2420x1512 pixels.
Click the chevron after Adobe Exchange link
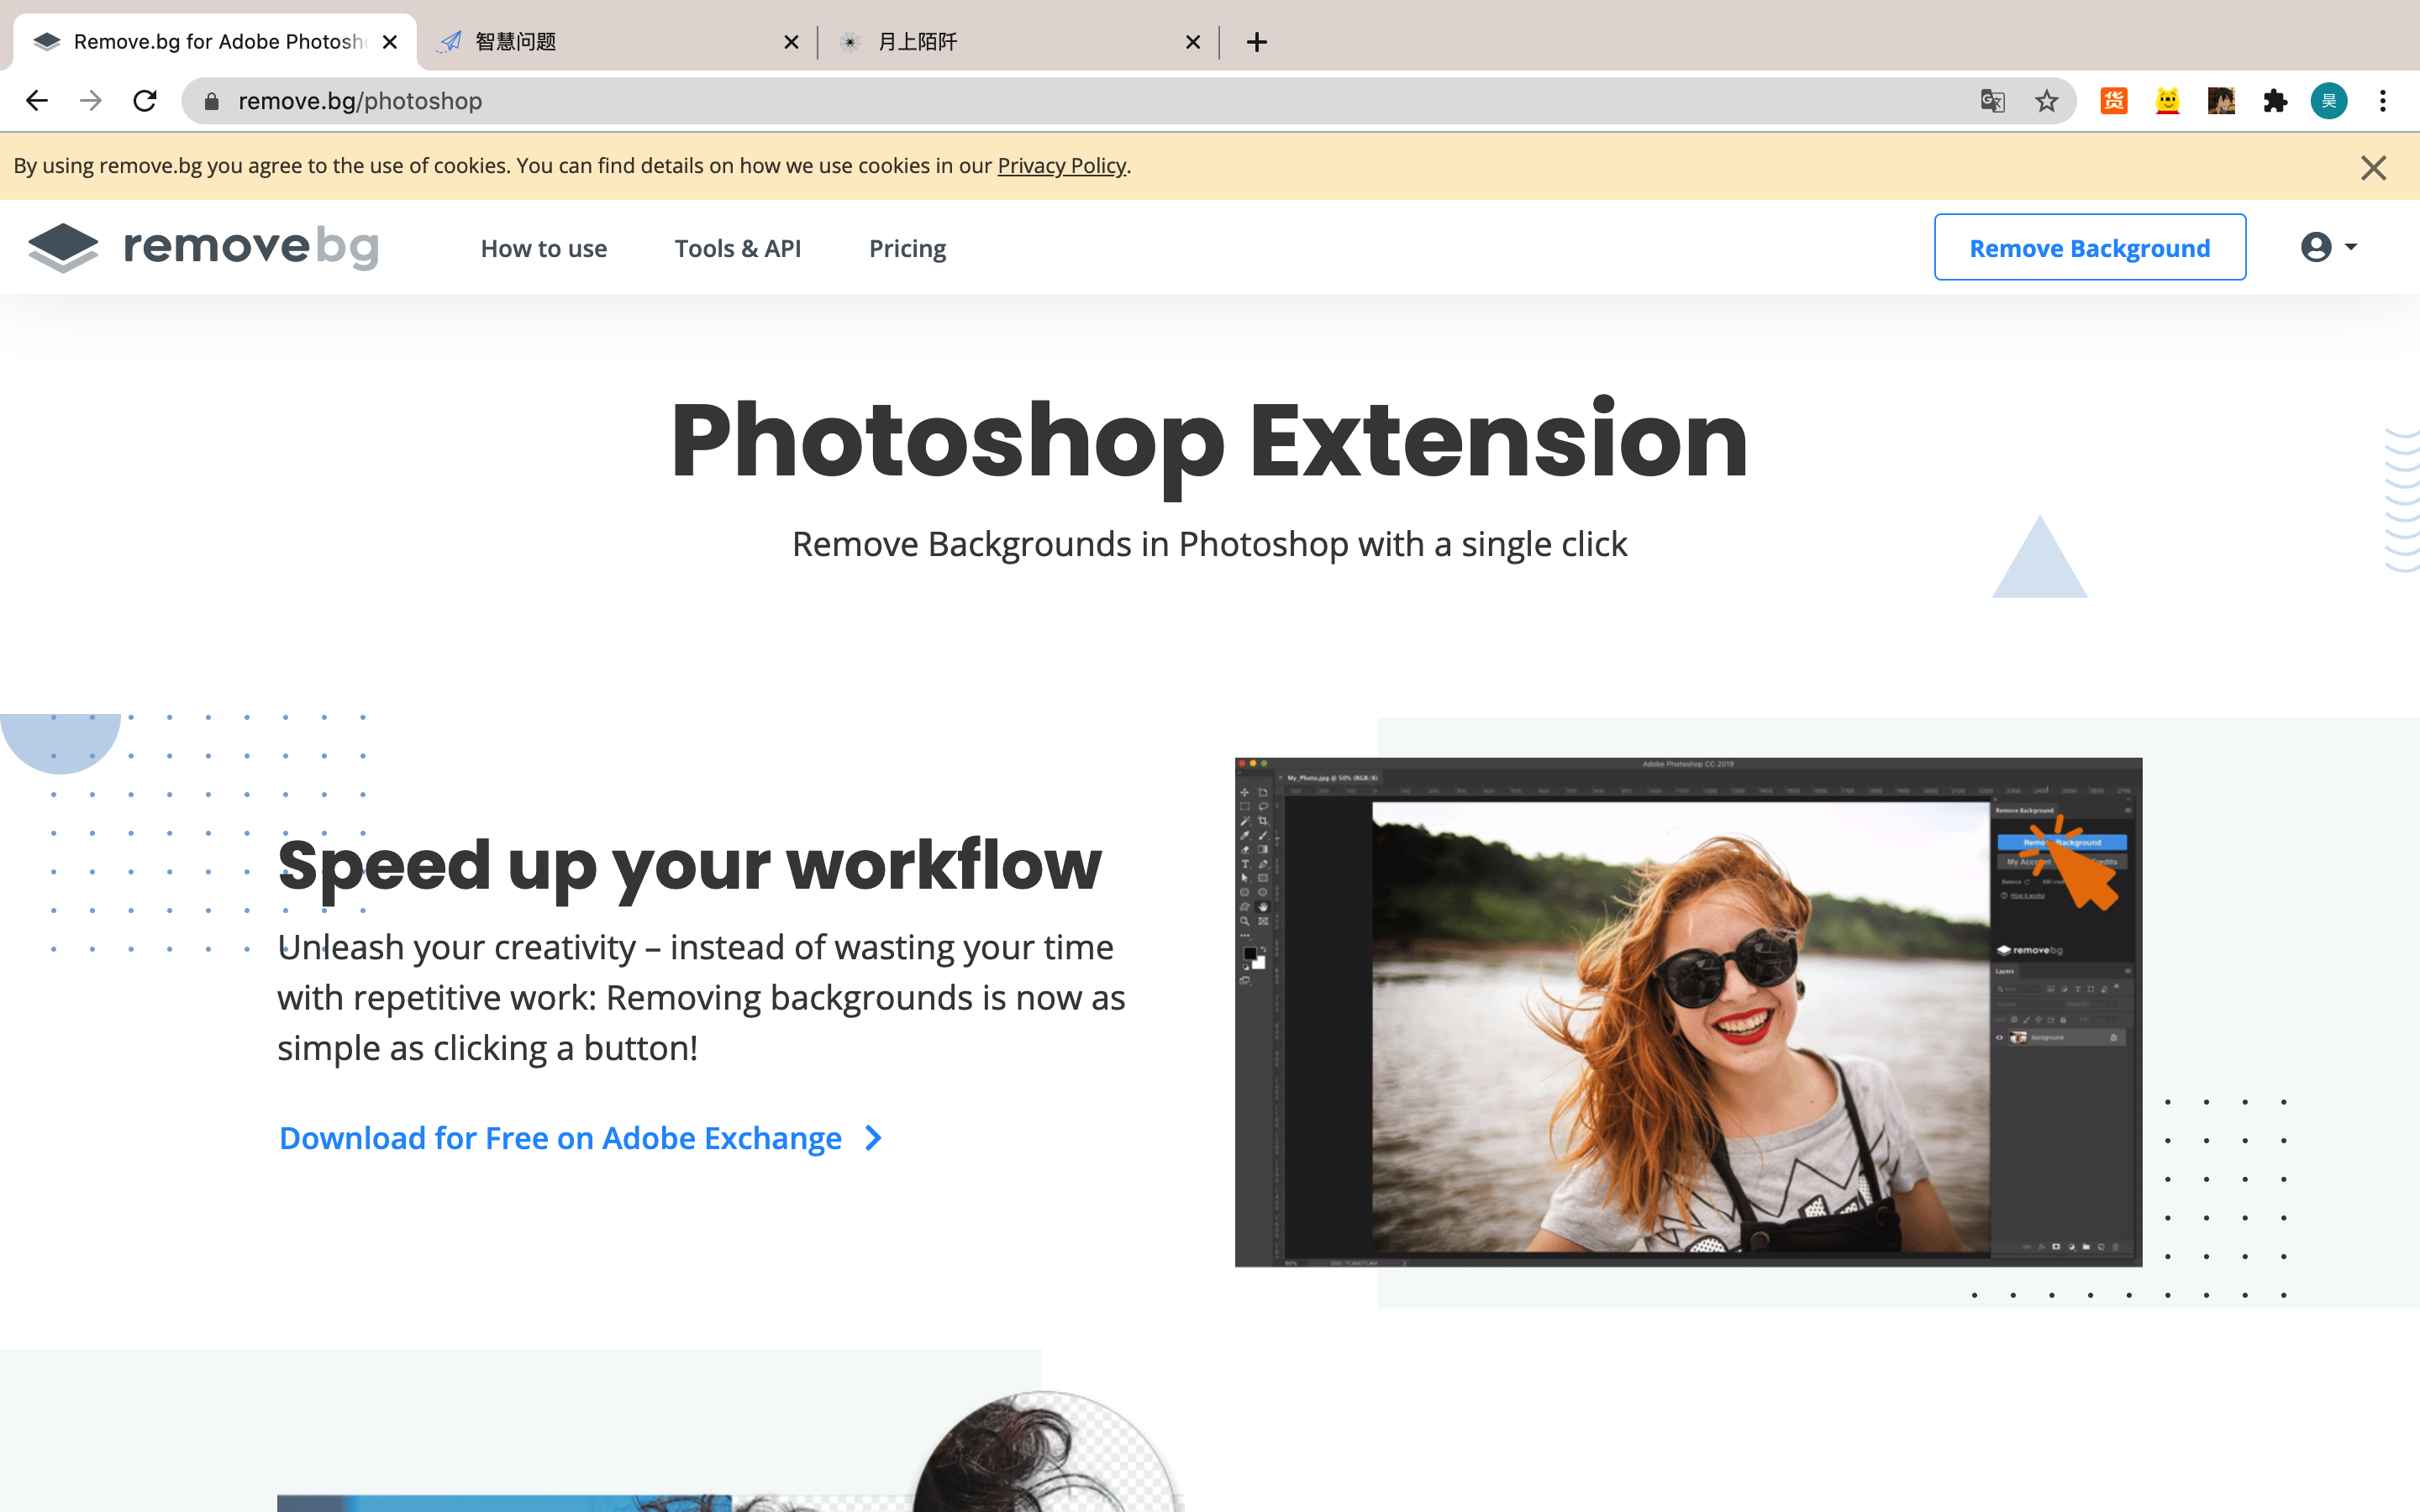click(873, 1138)
